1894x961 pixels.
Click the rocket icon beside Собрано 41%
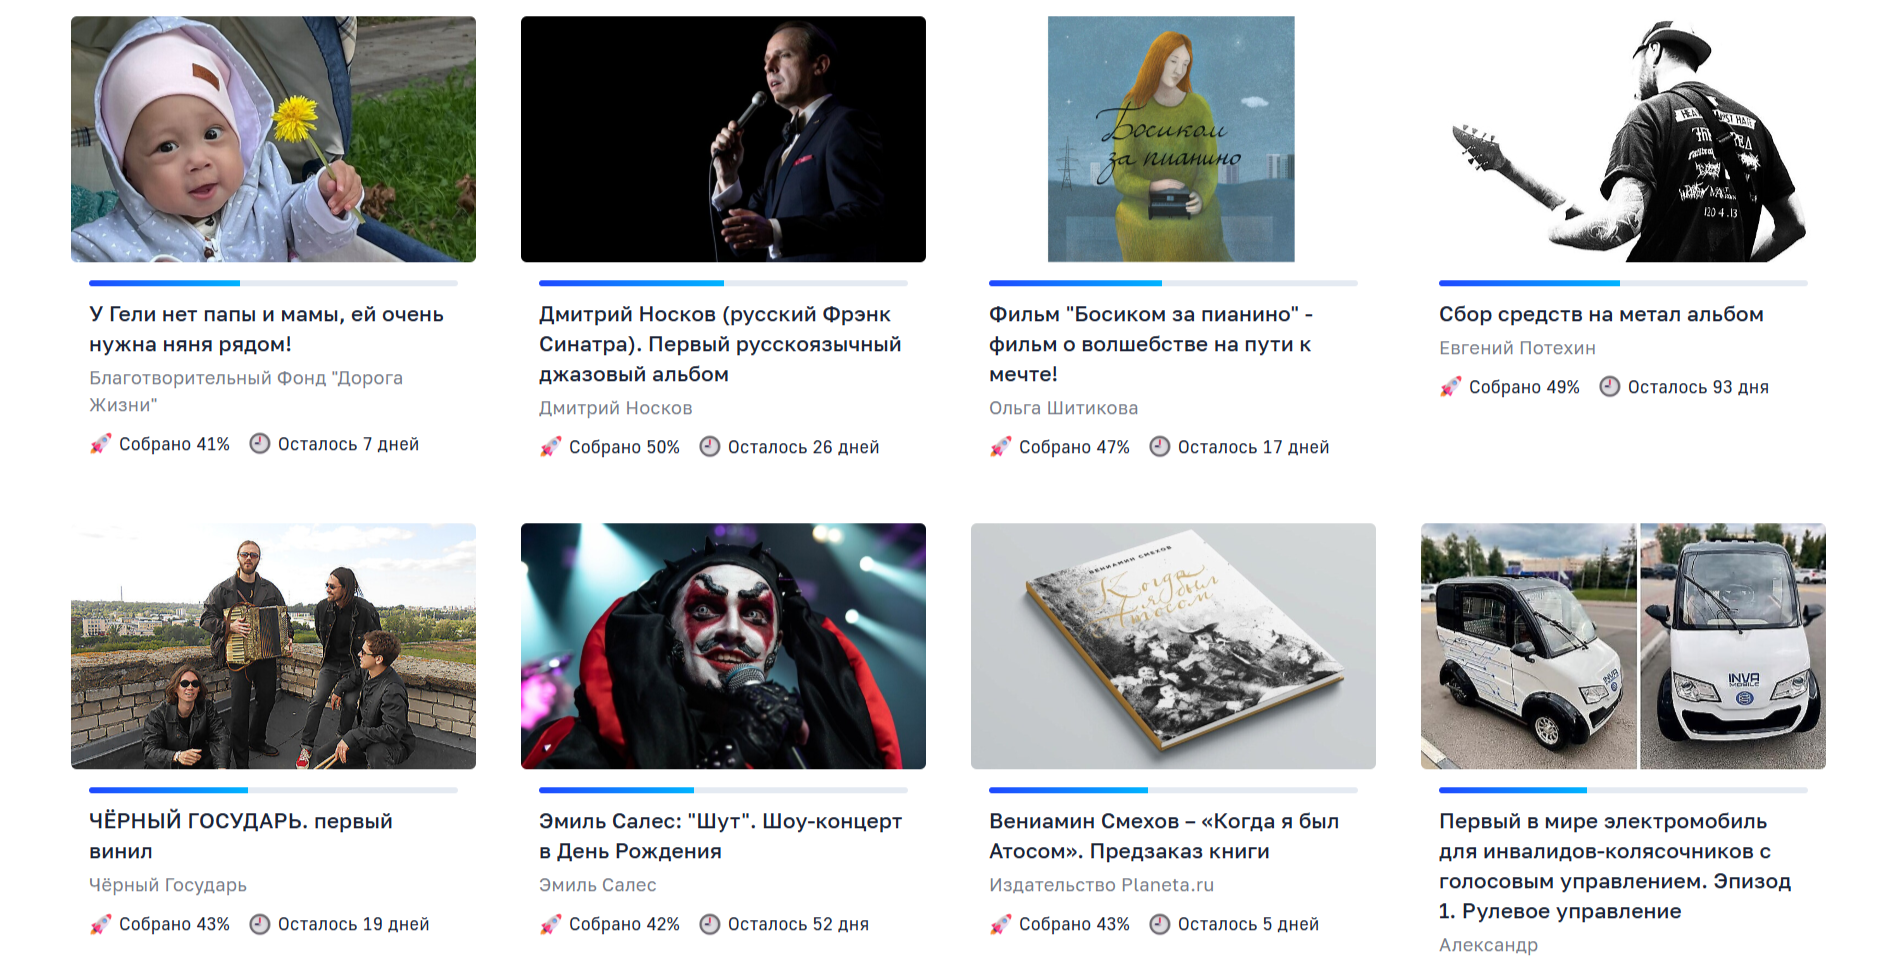click(100, 444)
